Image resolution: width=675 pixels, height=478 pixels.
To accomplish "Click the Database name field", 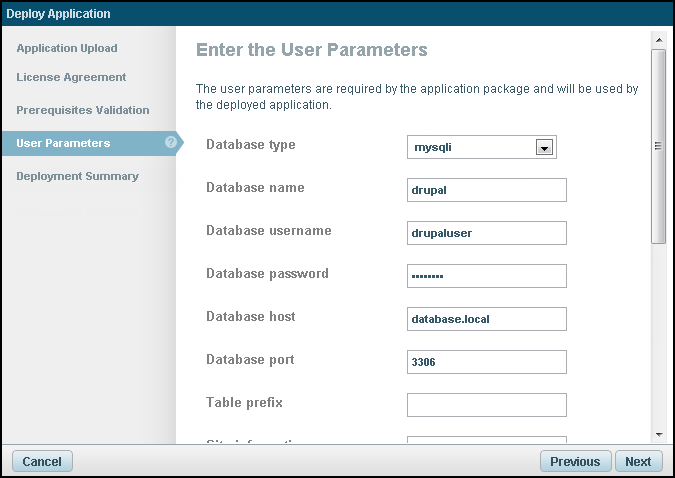I will pyautogui.click(x=486, y=190).
